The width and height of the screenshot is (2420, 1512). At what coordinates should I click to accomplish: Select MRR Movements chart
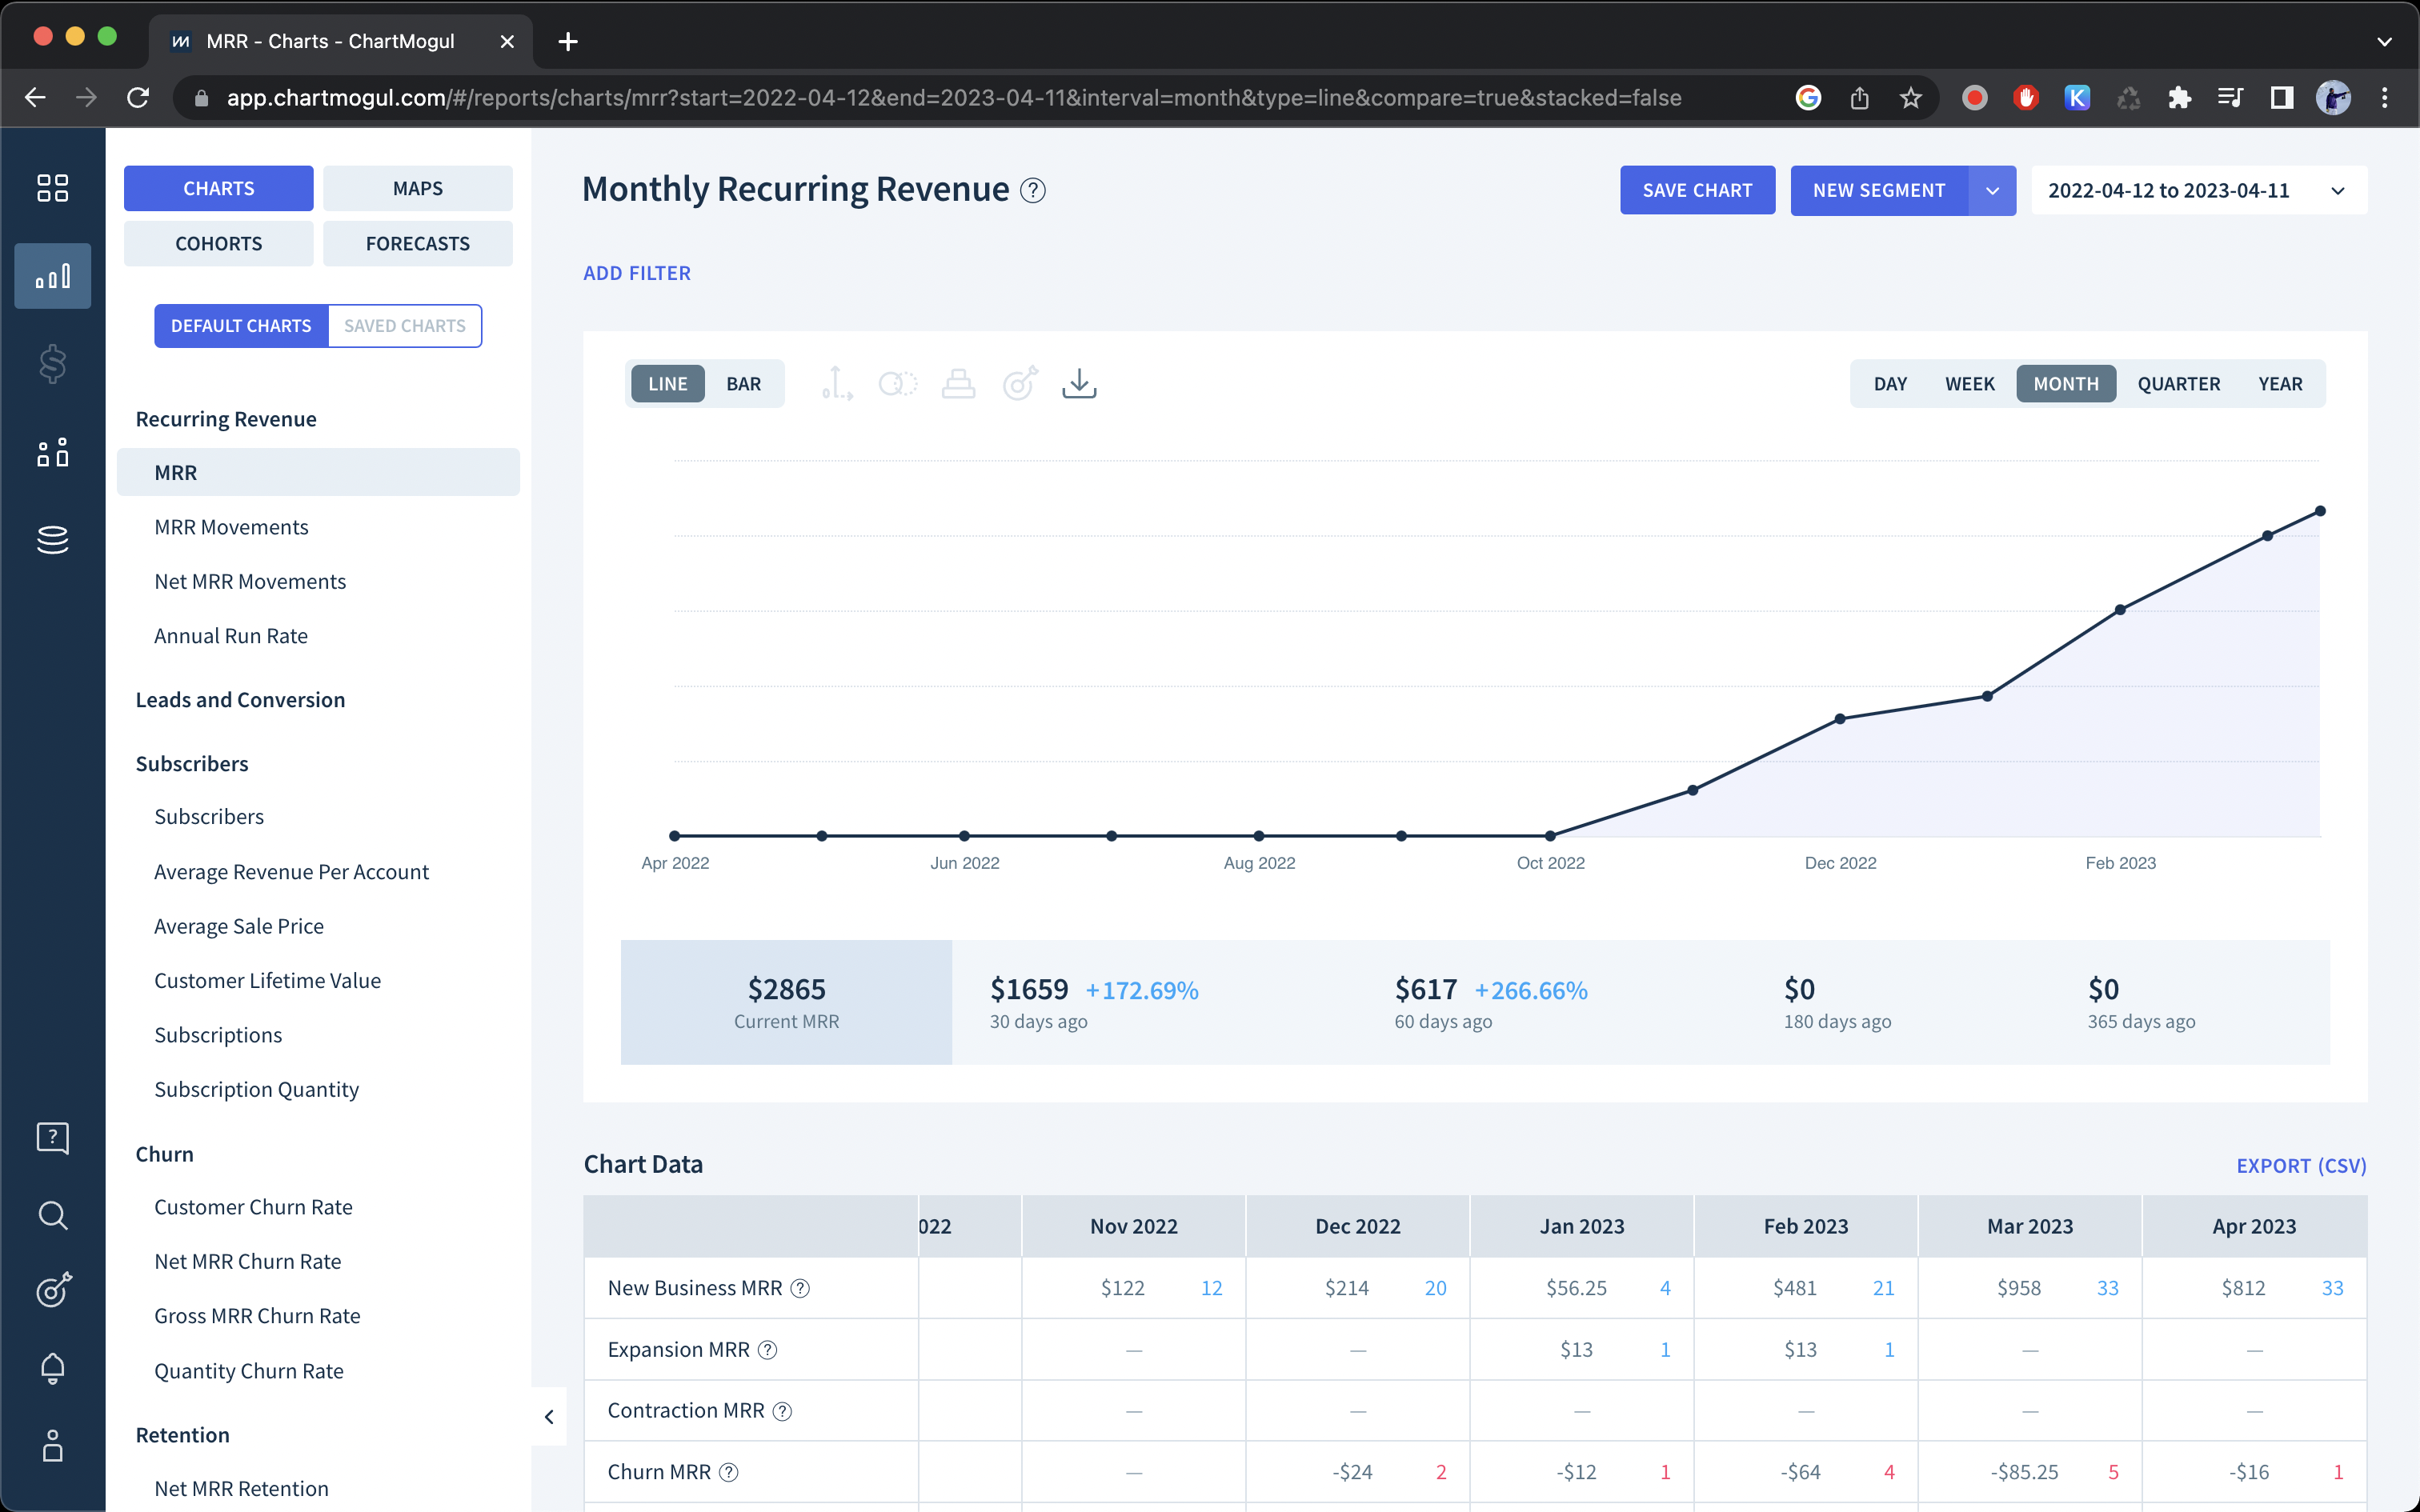[231, 527]
